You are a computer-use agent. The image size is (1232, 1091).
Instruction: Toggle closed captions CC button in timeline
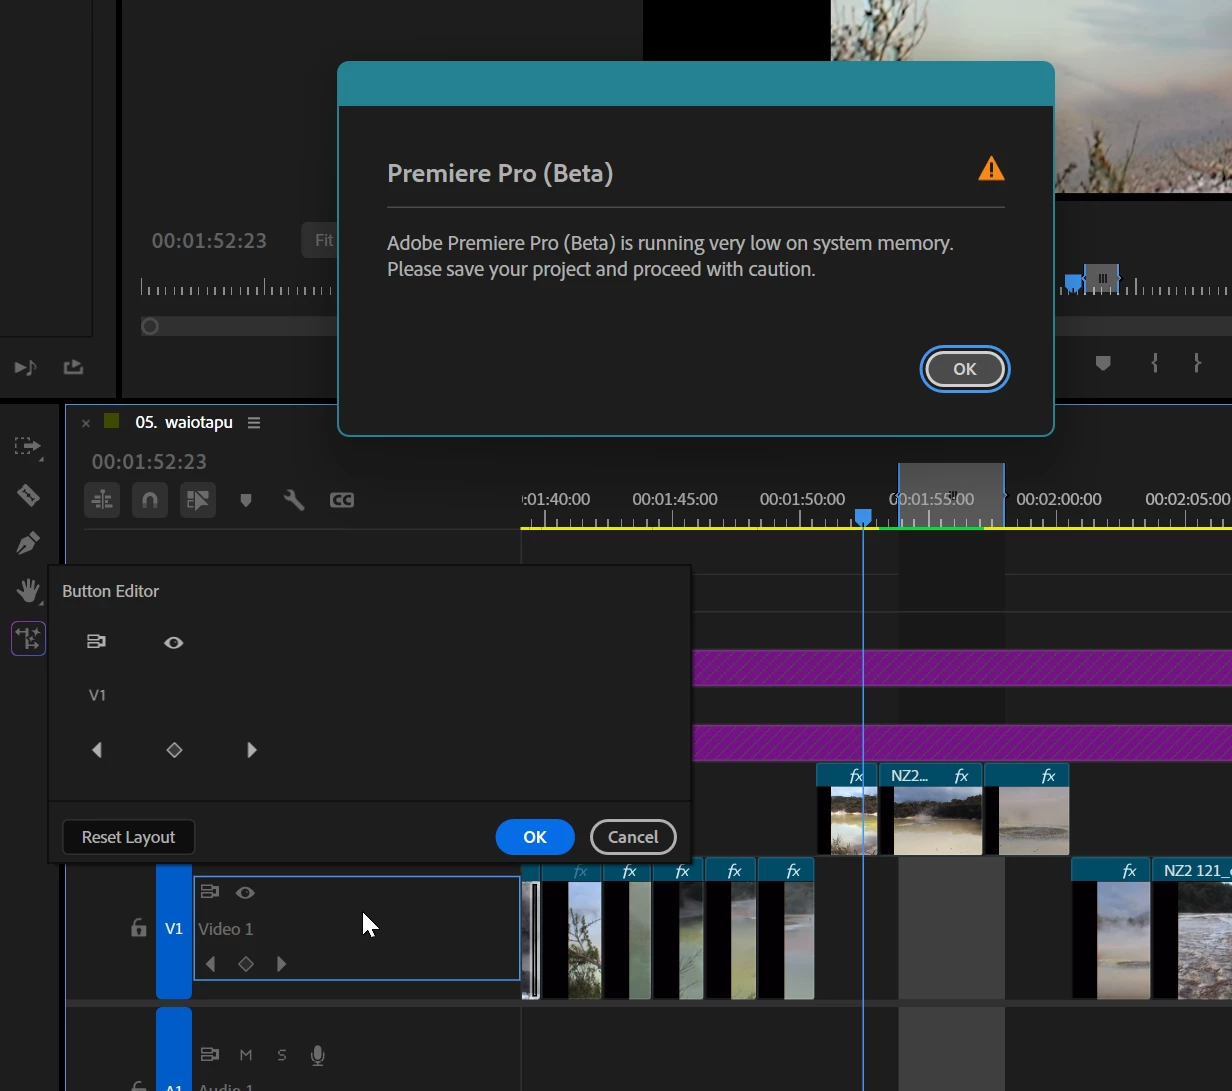pyautogui.click(x=342, y=500)
